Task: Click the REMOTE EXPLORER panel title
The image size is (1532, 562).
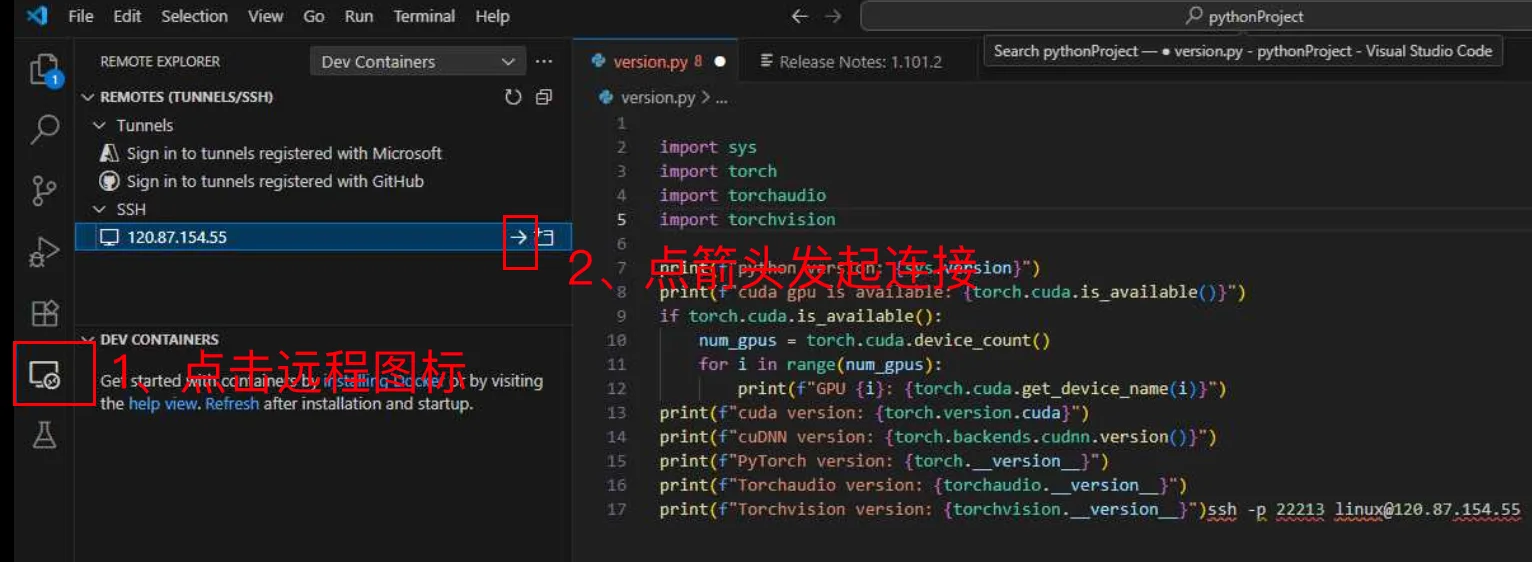Action: click(x=160, y=61)
